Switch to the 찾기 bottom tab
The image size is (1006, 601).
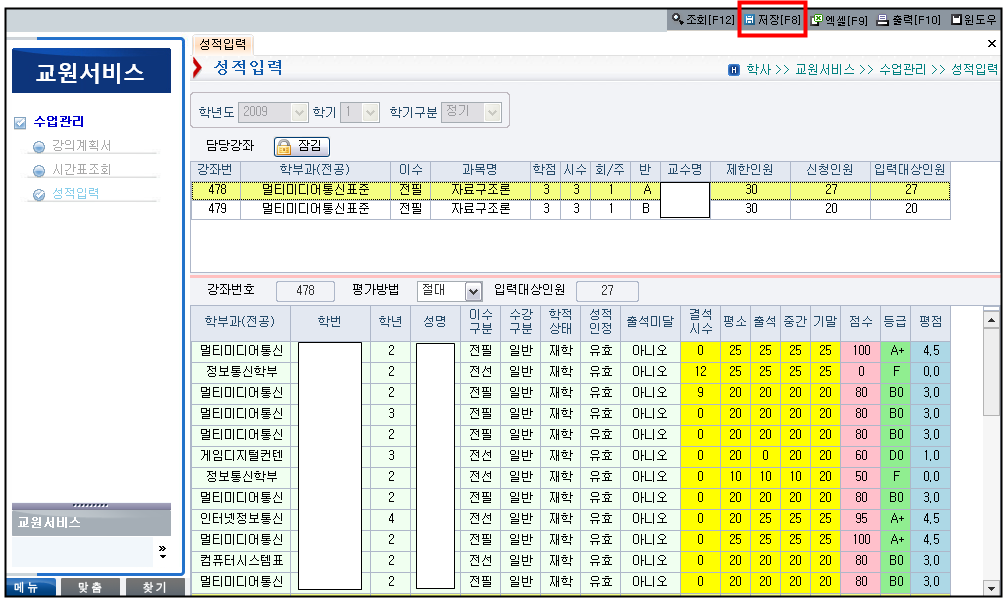click(x=155, y=587)
